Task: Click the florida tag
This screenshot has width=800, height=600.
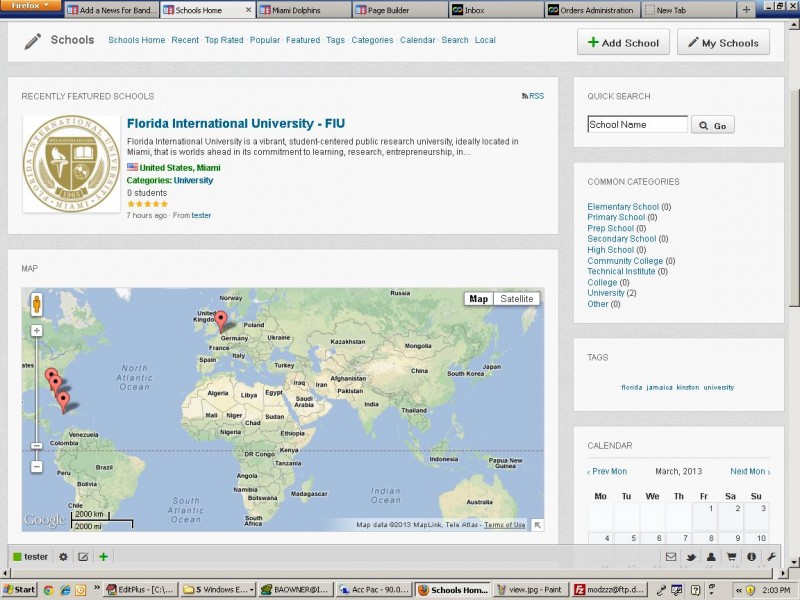Action: point(632,387)
